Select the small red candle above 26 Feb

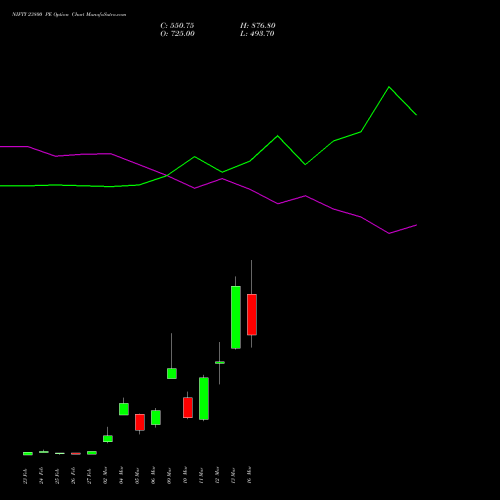click(x=76, y=453)
